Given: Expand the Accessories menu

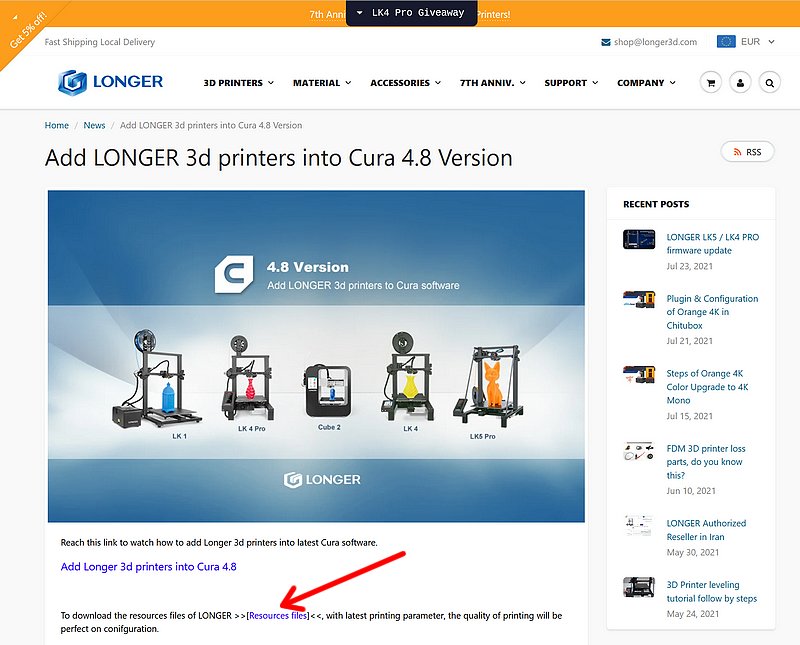Looking at the screenshot, I should [406, 83].
